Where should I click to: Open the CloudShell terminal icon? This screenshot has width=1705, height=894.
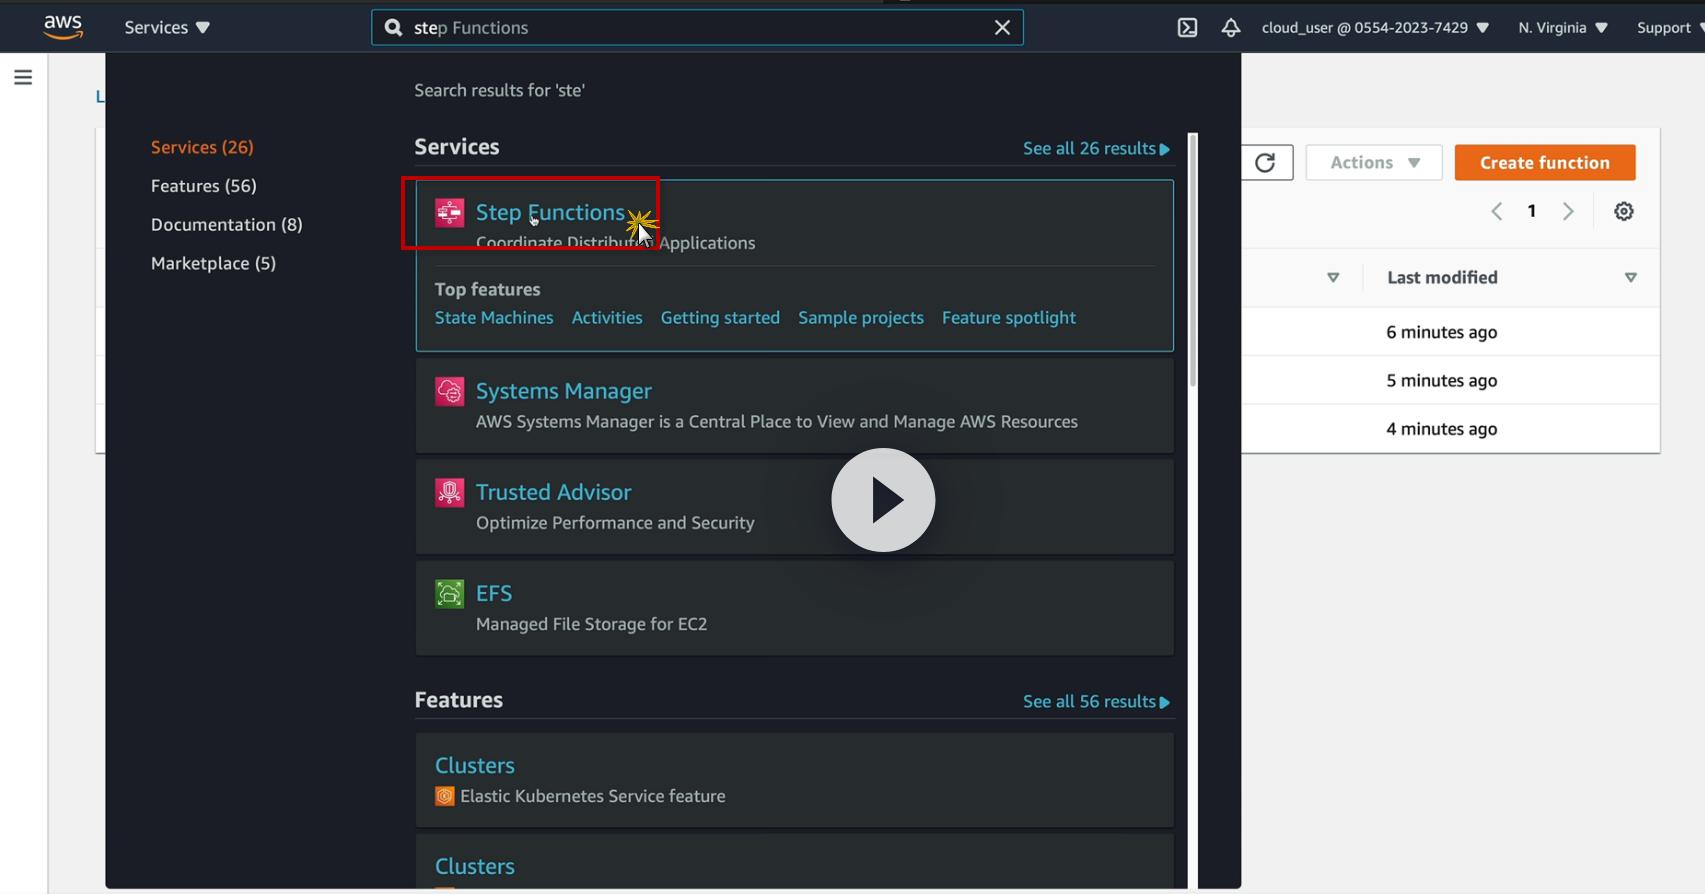1187,28
